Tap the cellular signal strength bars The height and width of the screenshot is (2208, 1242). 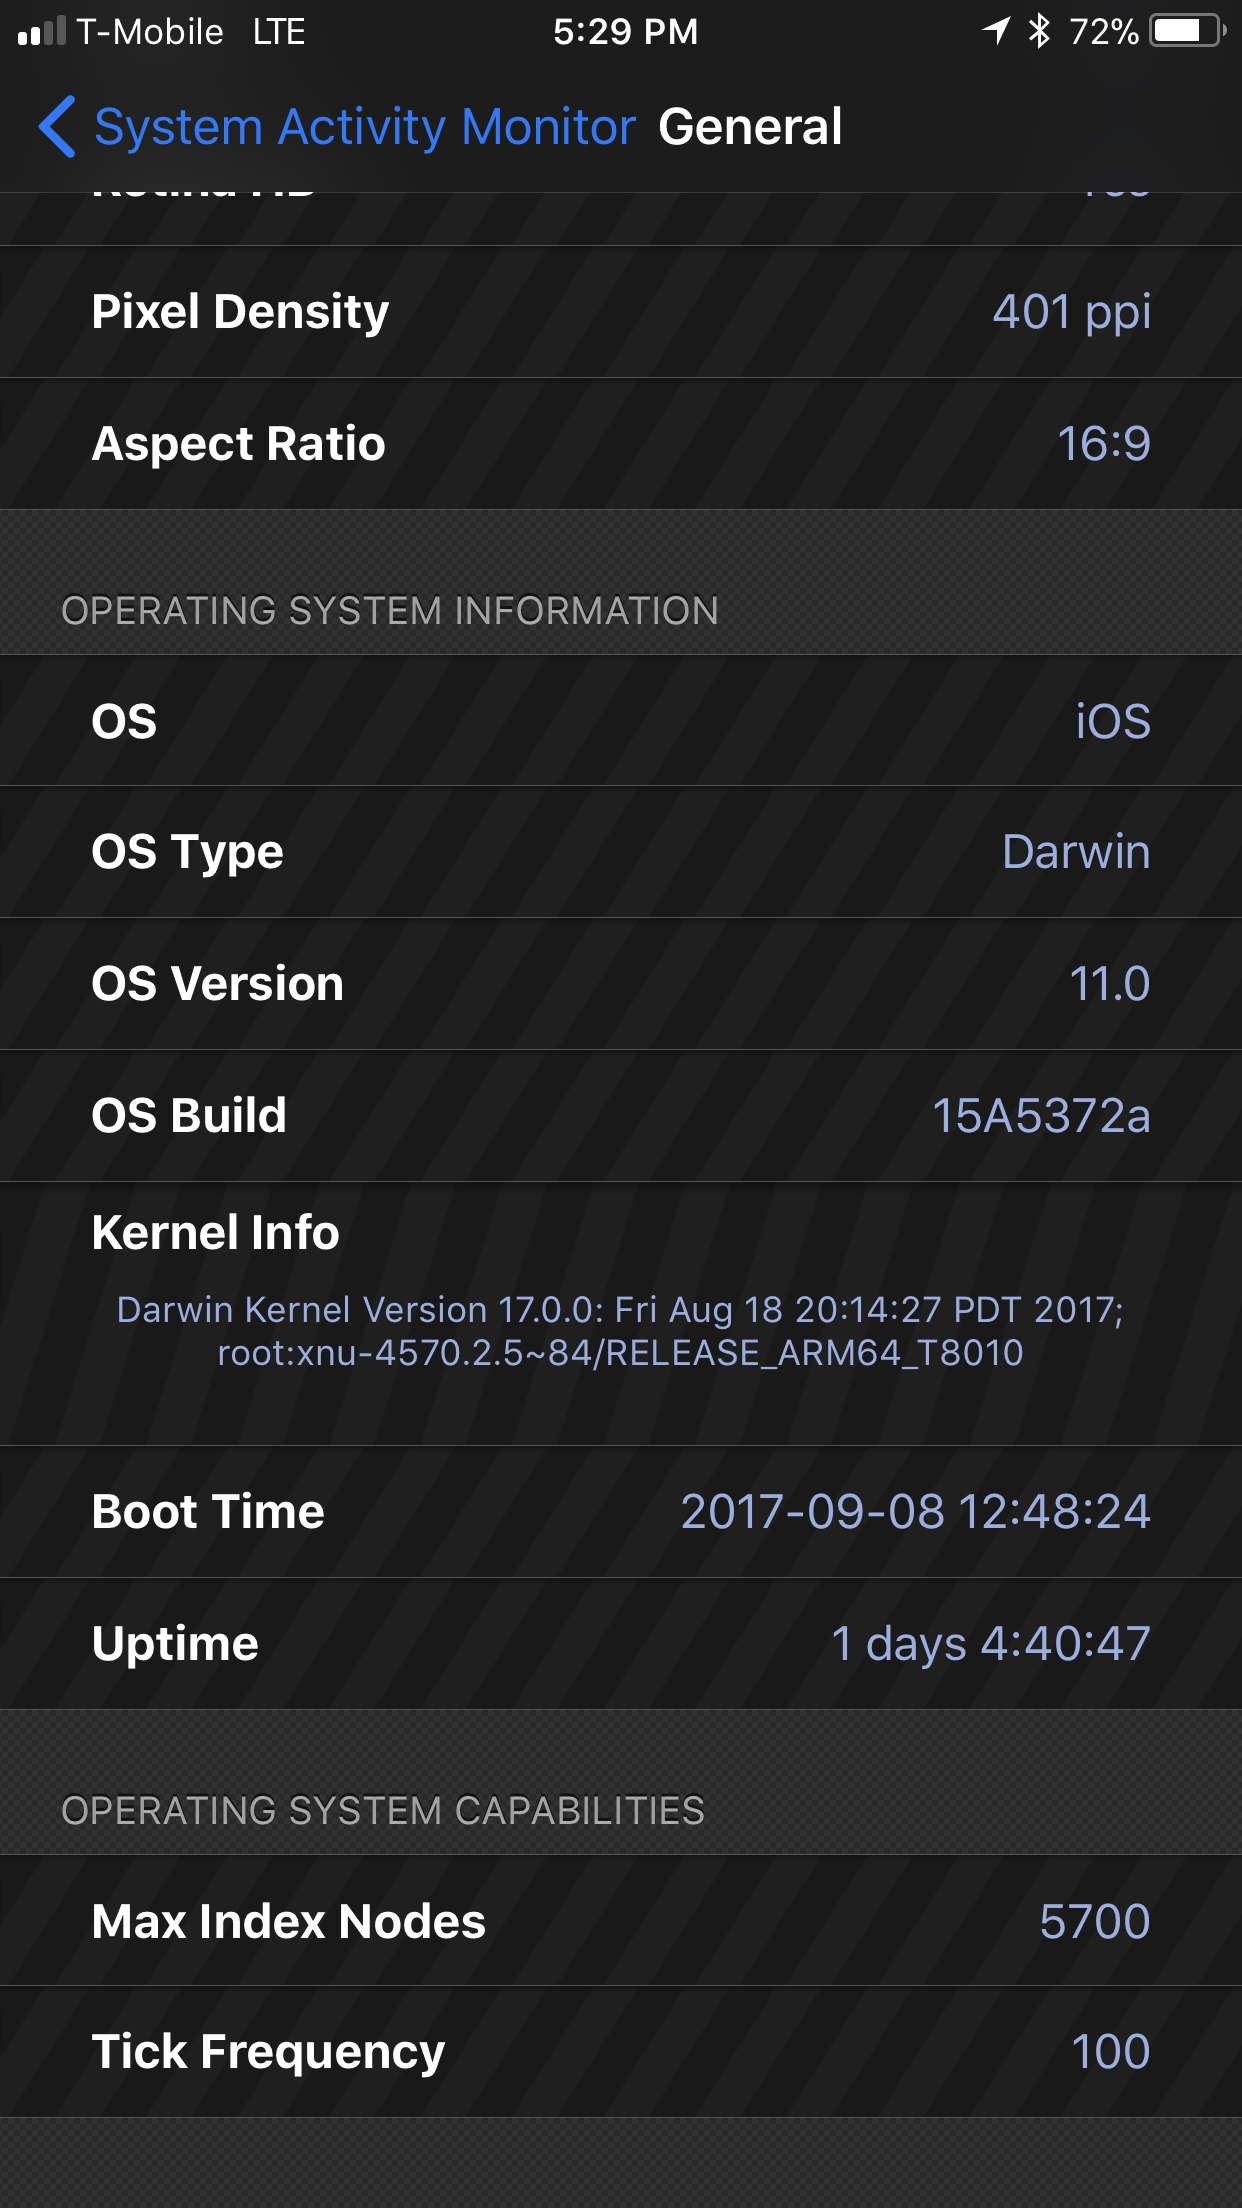[x=42, y=32]
